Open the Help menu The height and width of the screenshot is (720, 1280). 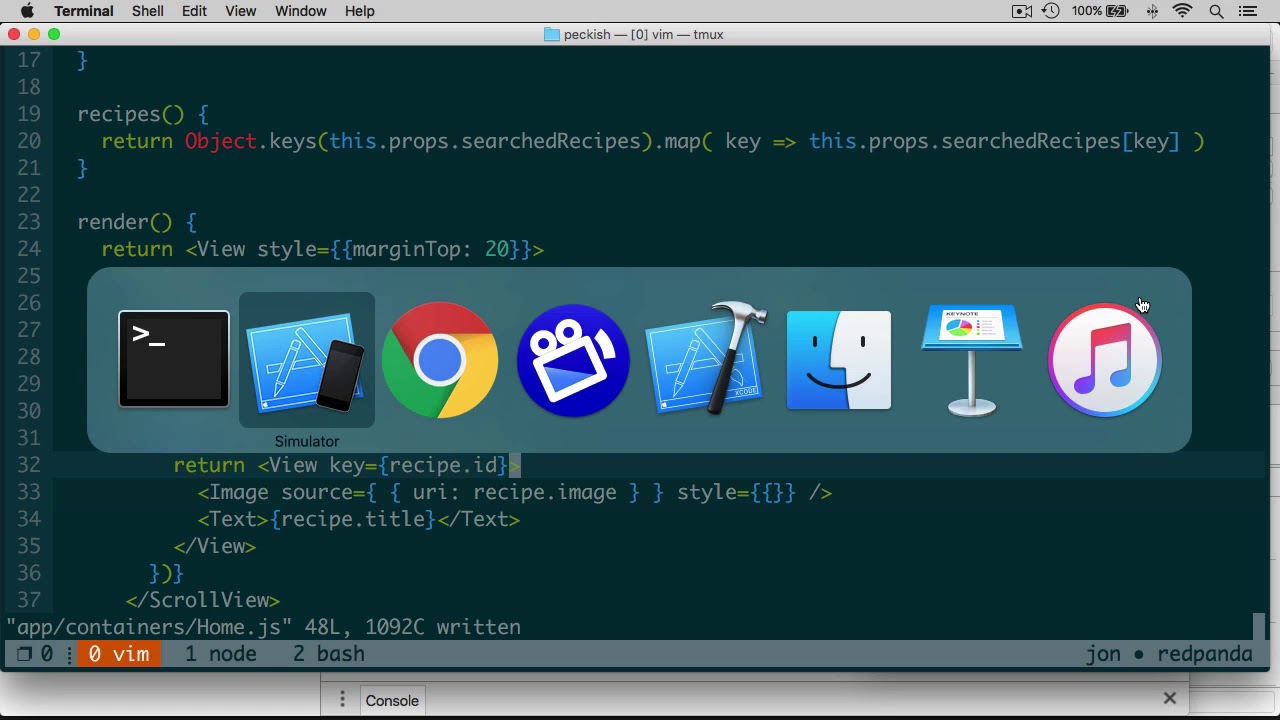(x=359, y=11)
